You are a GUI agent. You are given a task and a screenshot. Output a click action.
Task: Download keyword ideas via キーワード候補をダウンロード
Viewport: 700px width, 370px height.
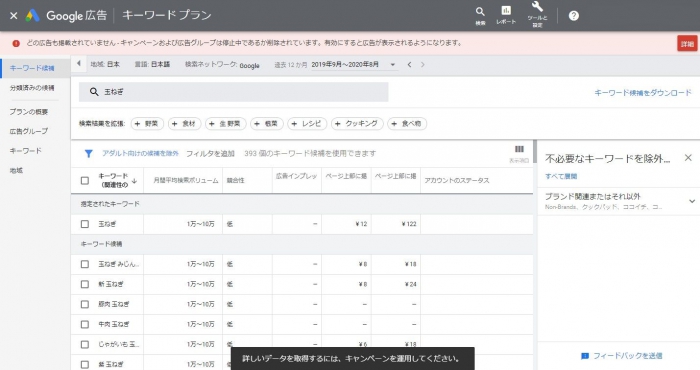click(643, 93)
